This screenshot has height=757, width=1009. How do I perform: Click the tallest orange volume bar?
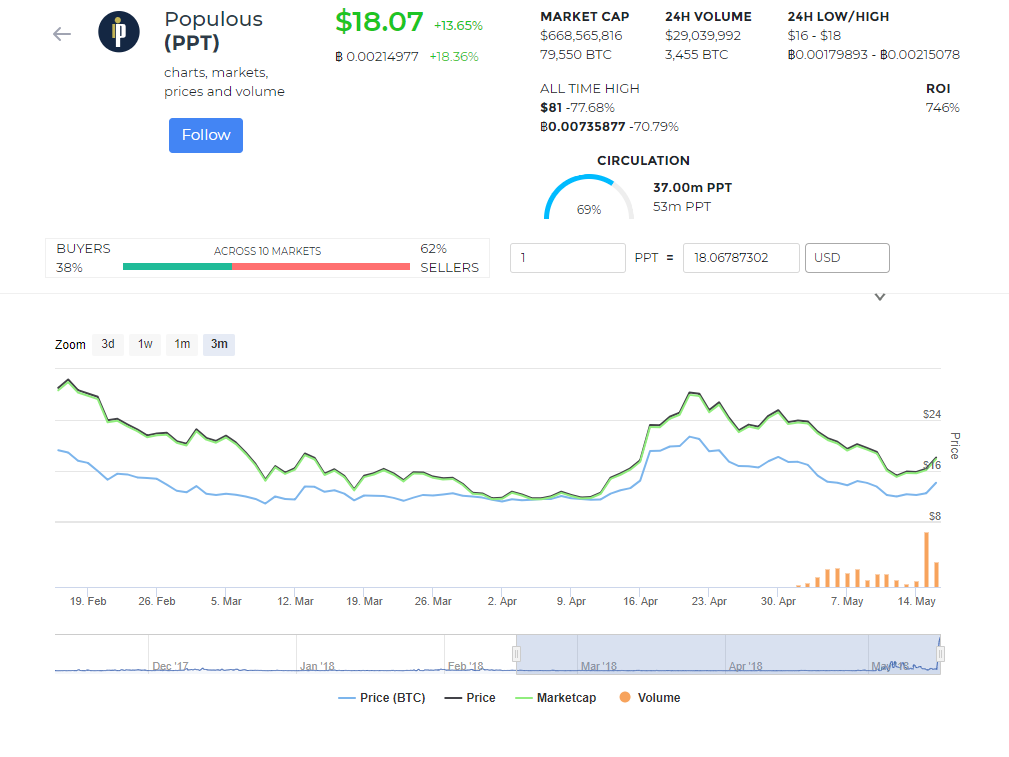[x=927, y=559]
